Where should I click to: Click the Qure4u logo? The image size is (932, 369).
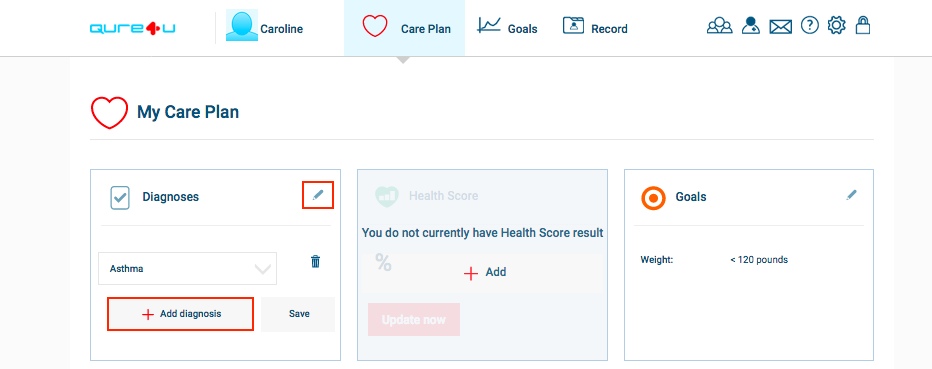point(133,28)
